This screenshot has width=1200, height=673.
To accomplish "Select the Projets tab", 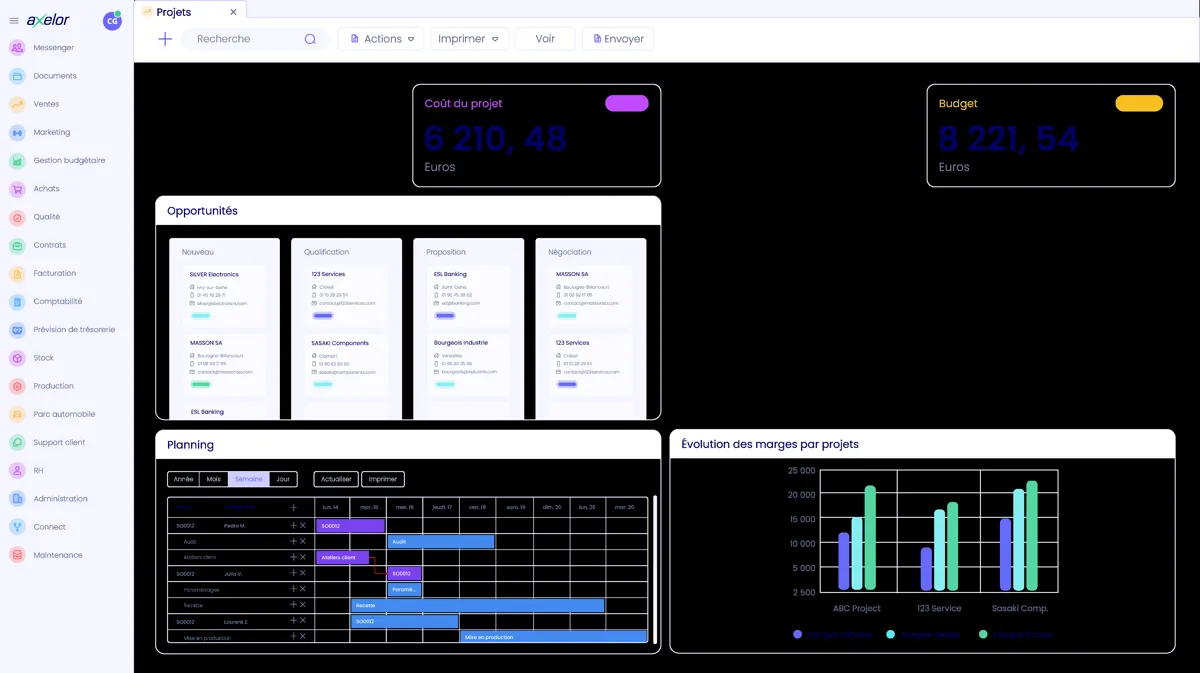I will click(x=174, y=12).
